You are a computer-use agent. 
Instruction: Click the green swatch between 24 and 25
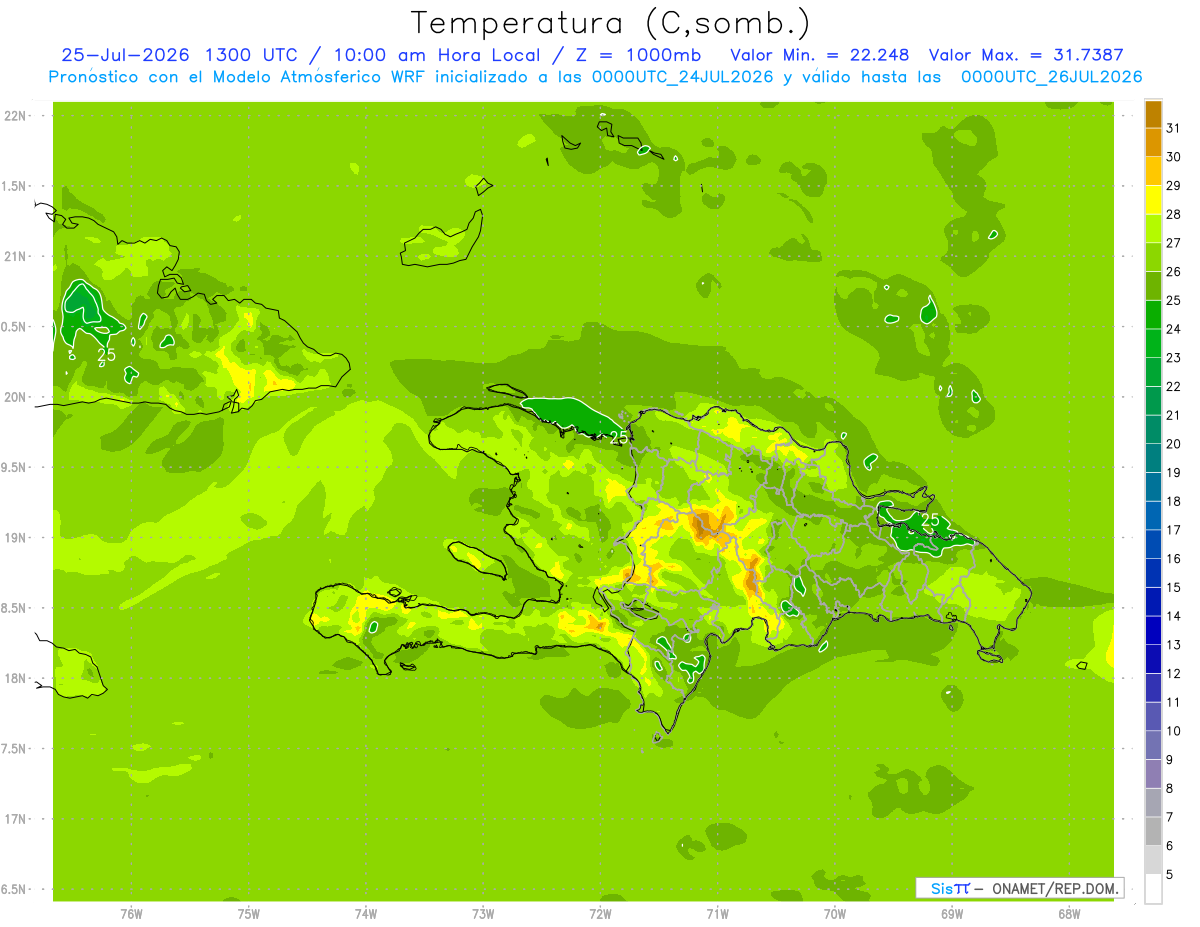(1153, 314)
